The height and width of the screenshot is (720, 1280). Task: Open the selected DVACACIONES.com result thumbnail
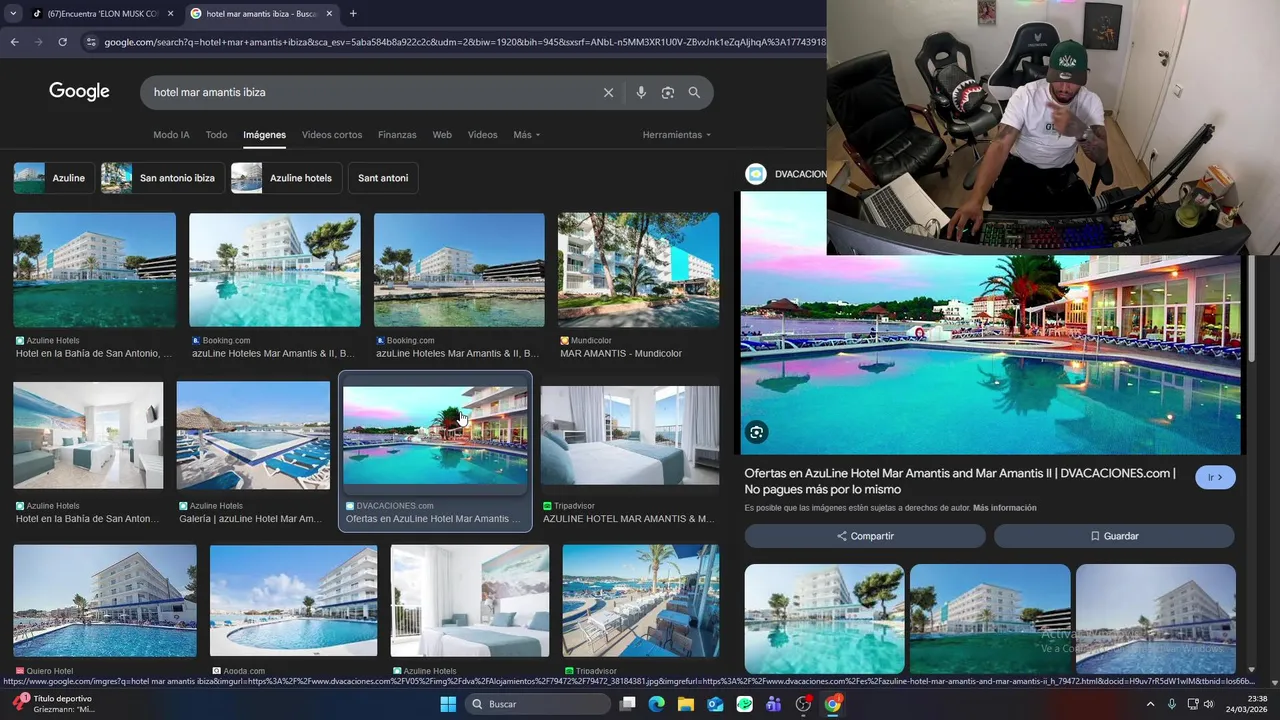coord(435,436)
